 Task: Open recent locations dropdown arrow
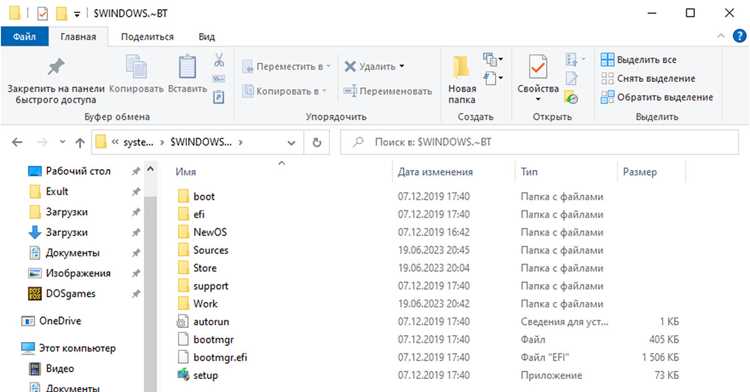click(x=62, y=142)
